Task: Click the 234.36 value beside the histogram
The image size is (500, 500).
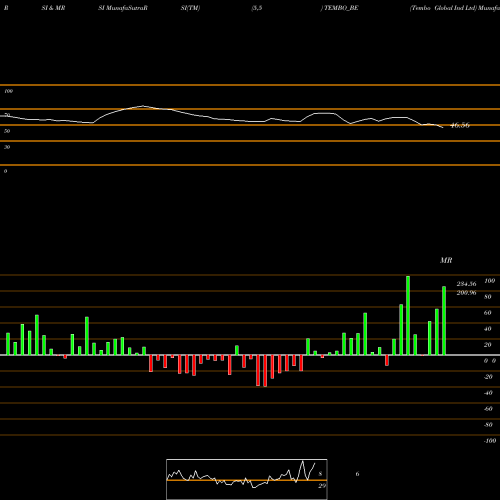Action: click(x=466, y=284)
